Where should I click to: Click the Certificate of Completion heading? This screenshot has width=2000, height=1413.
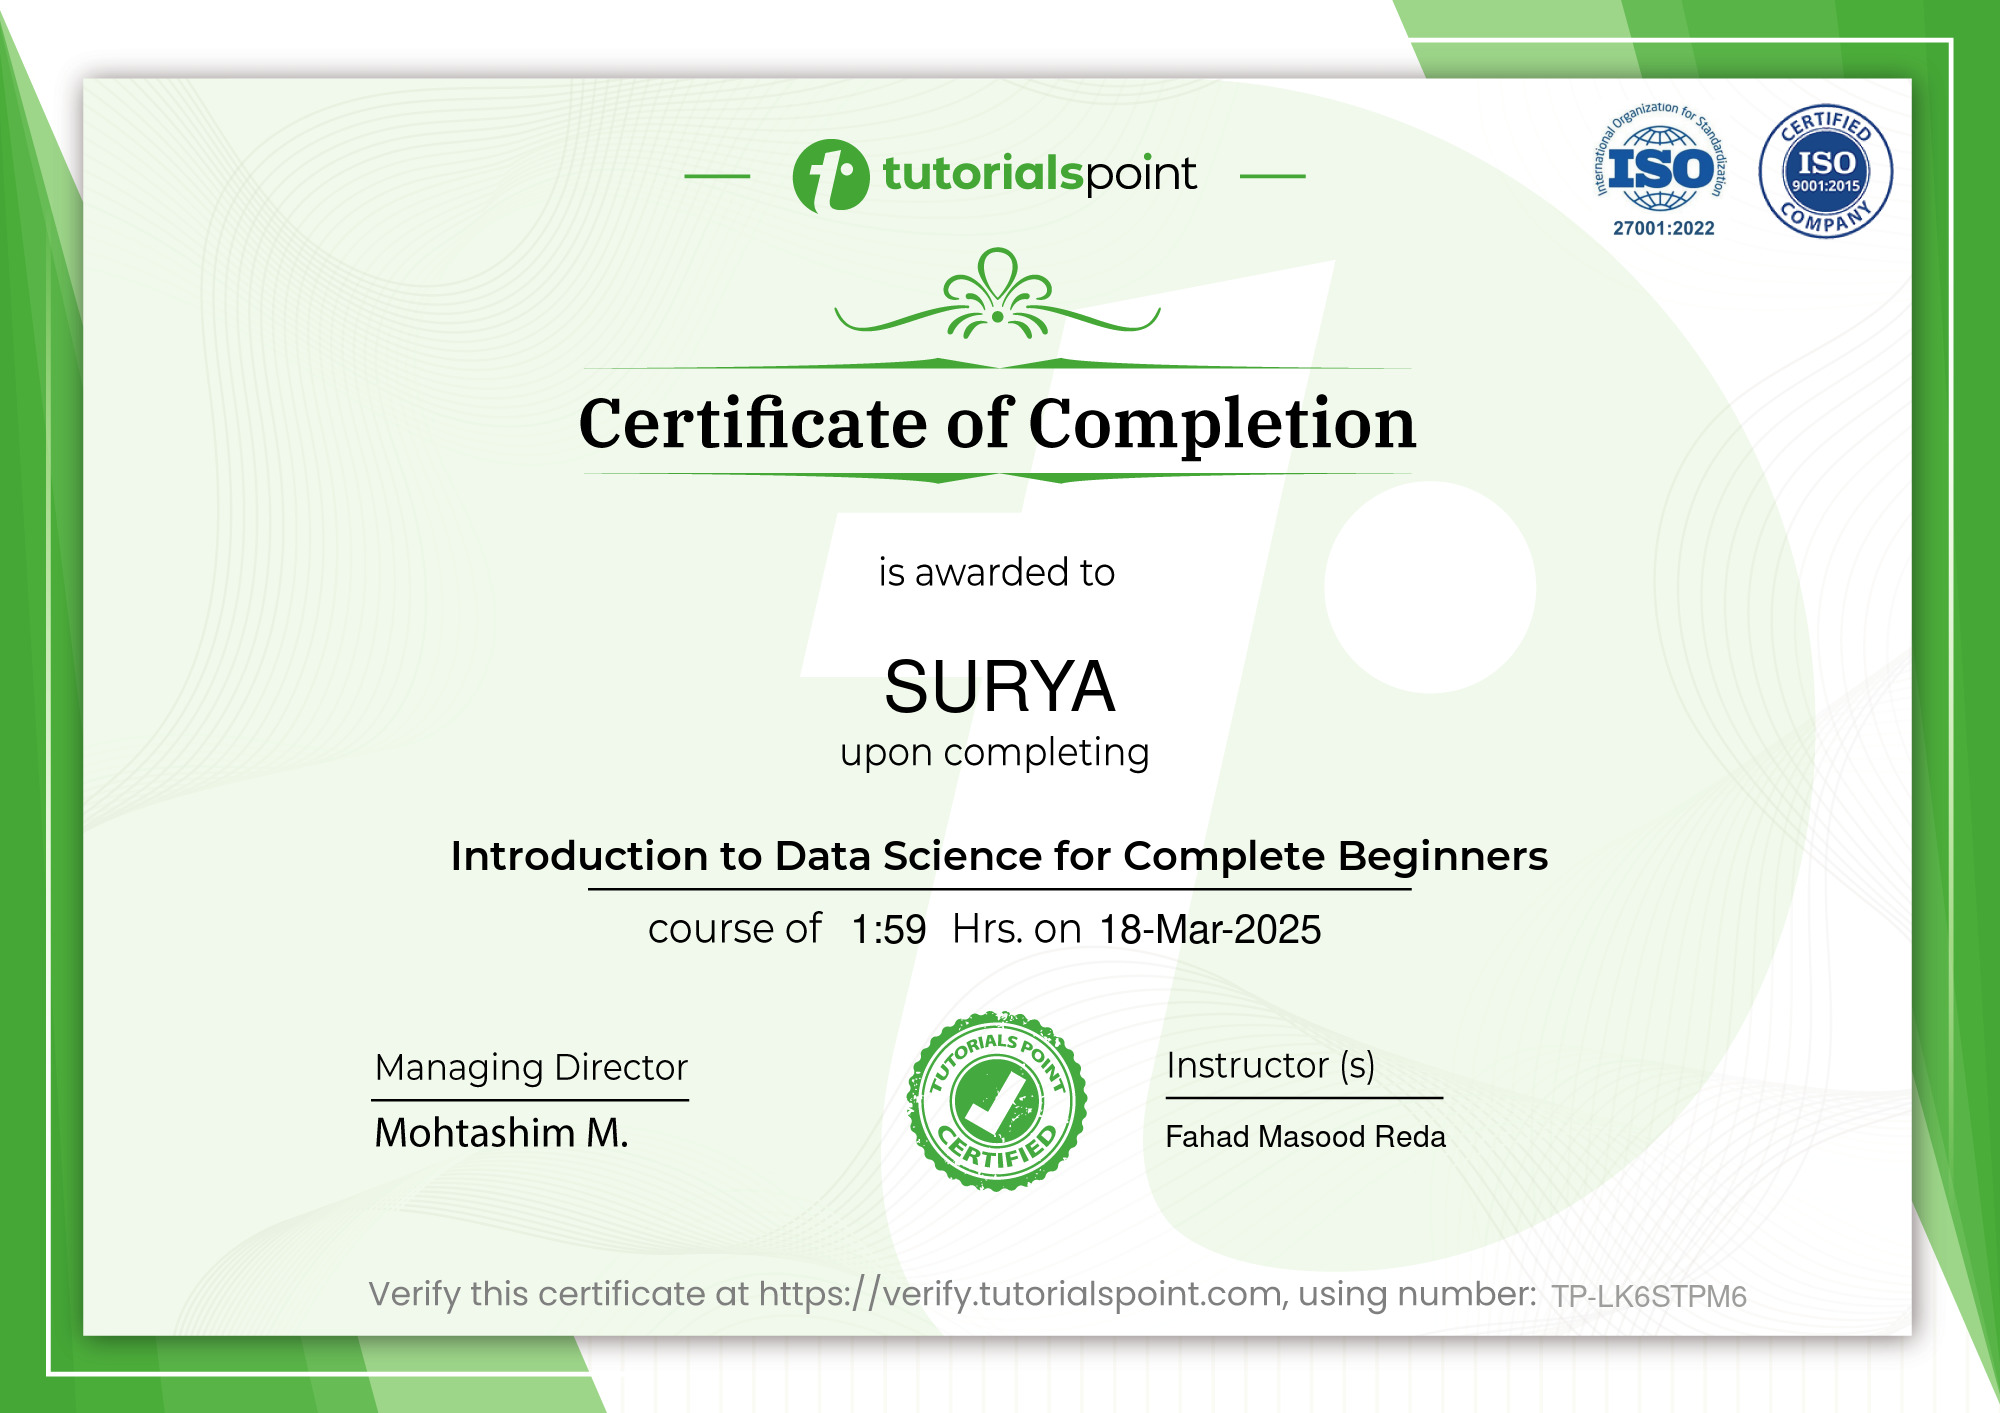pos(997,424)
